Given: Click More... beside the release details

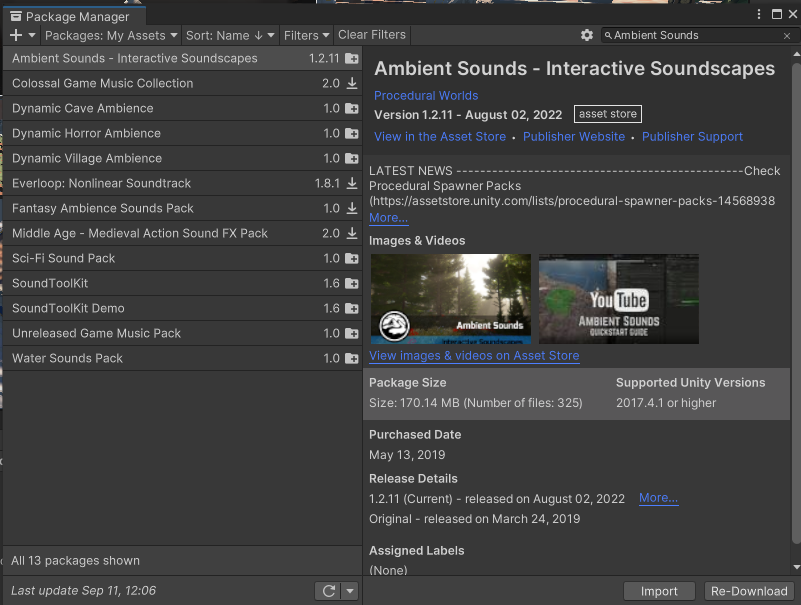Looking at the screenshot, I should [x=658, y=498].
